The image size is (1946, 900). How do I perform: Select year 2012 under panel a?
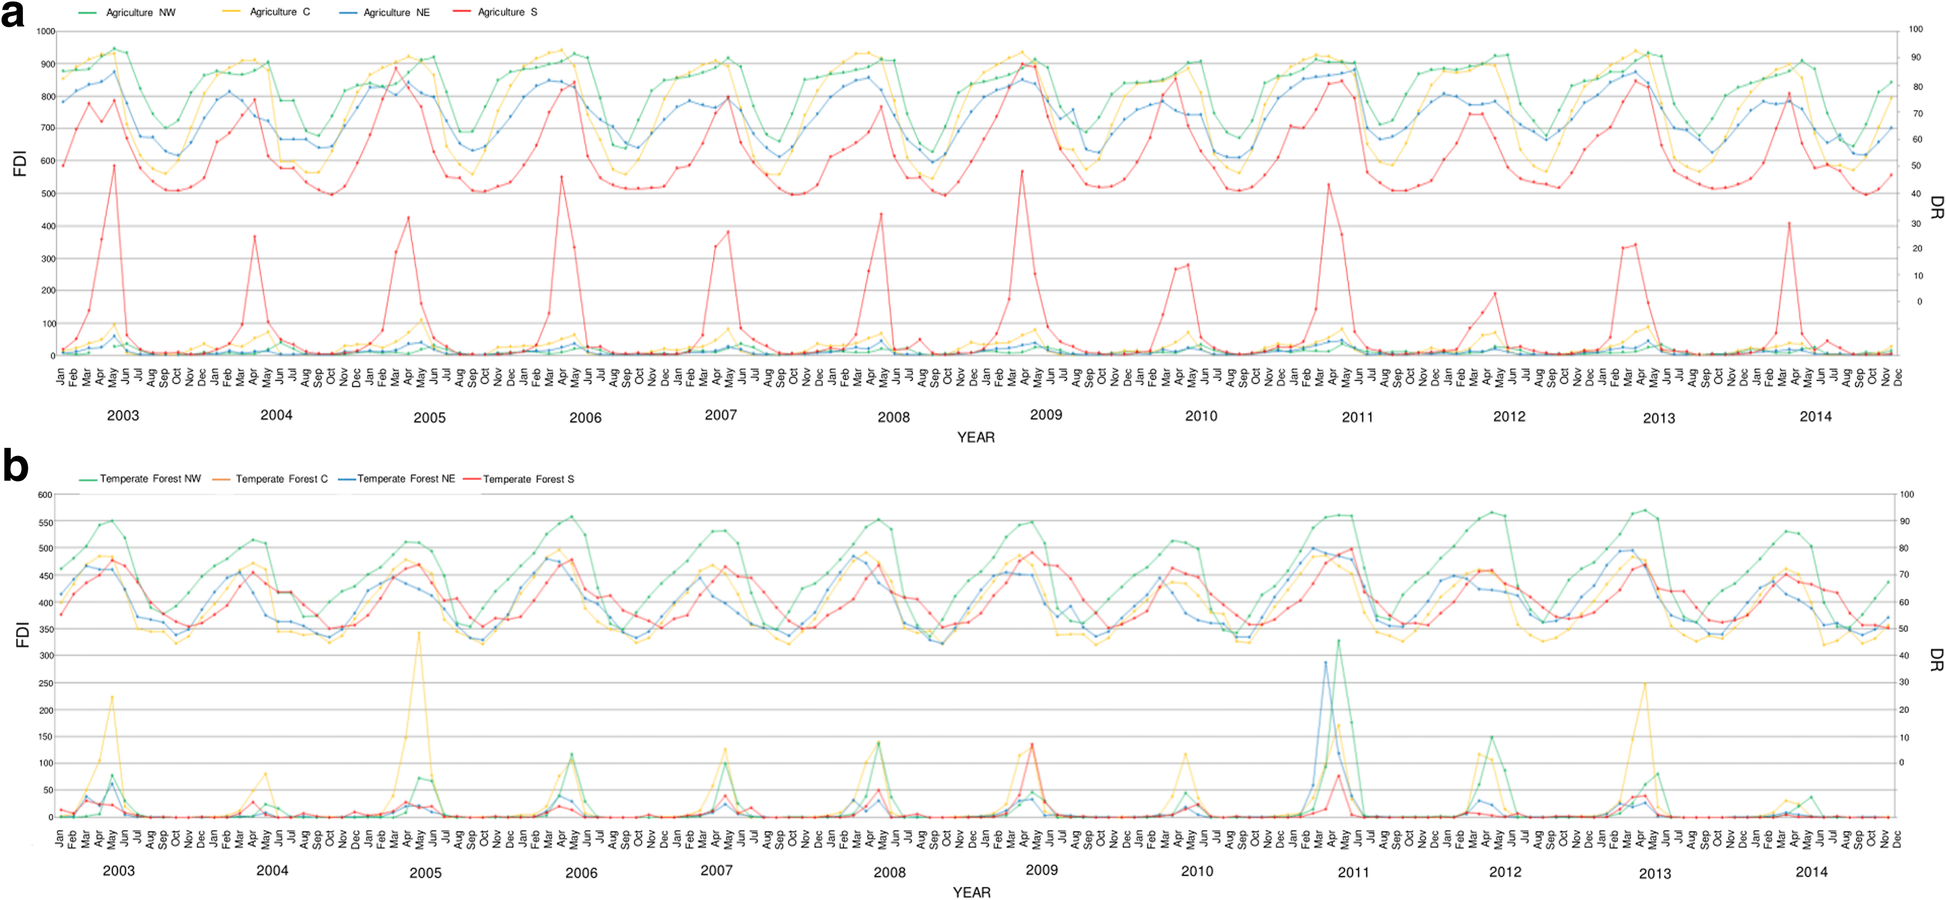pyautogui.click(x=1509, y=416)
